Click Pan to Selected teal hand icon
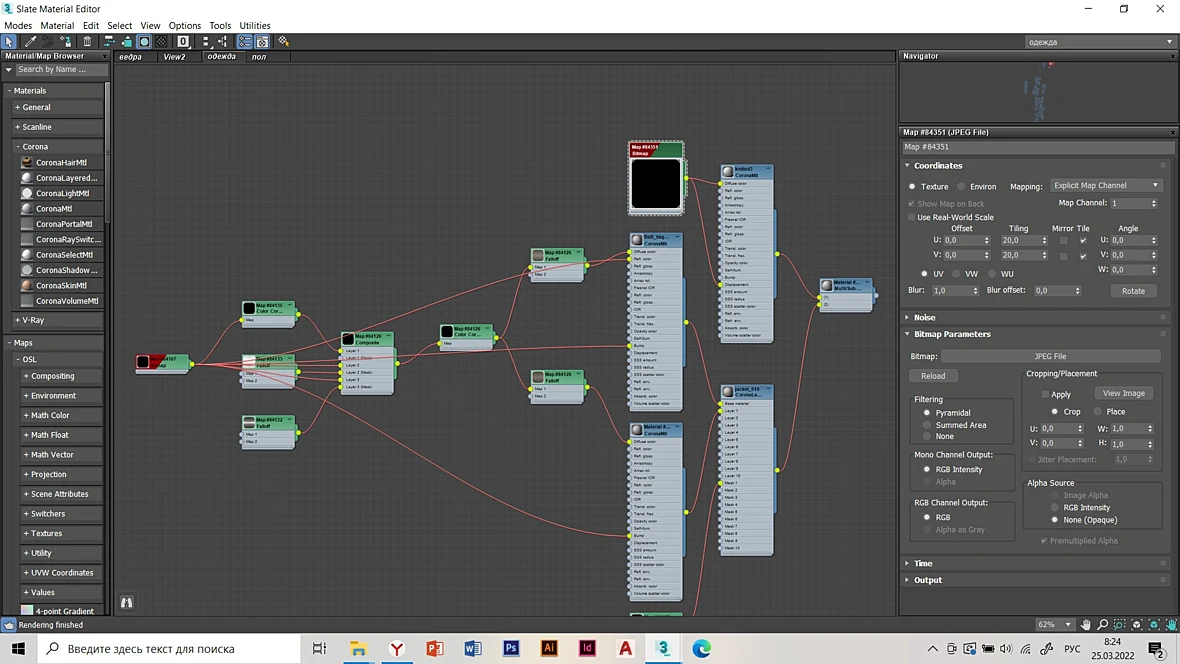The width and height of the screenshot is (1180, 664). [x=1172, y=625]
